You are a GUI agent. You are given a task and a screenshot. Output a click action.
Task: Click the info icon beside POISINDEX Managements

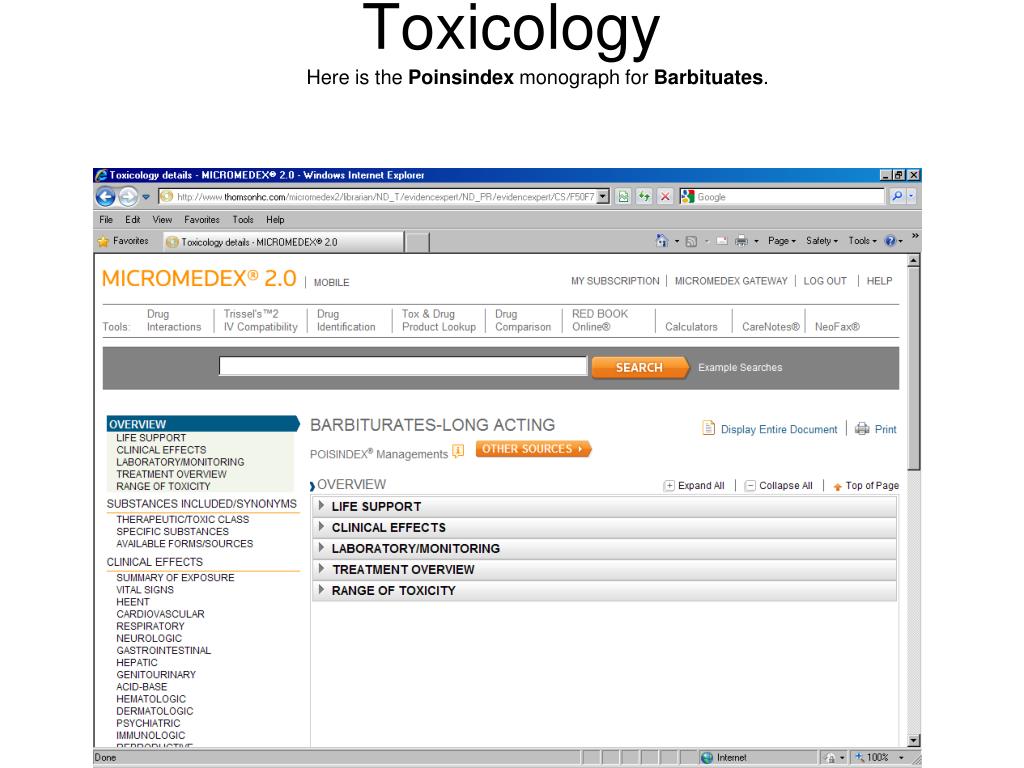pos(458,451)
